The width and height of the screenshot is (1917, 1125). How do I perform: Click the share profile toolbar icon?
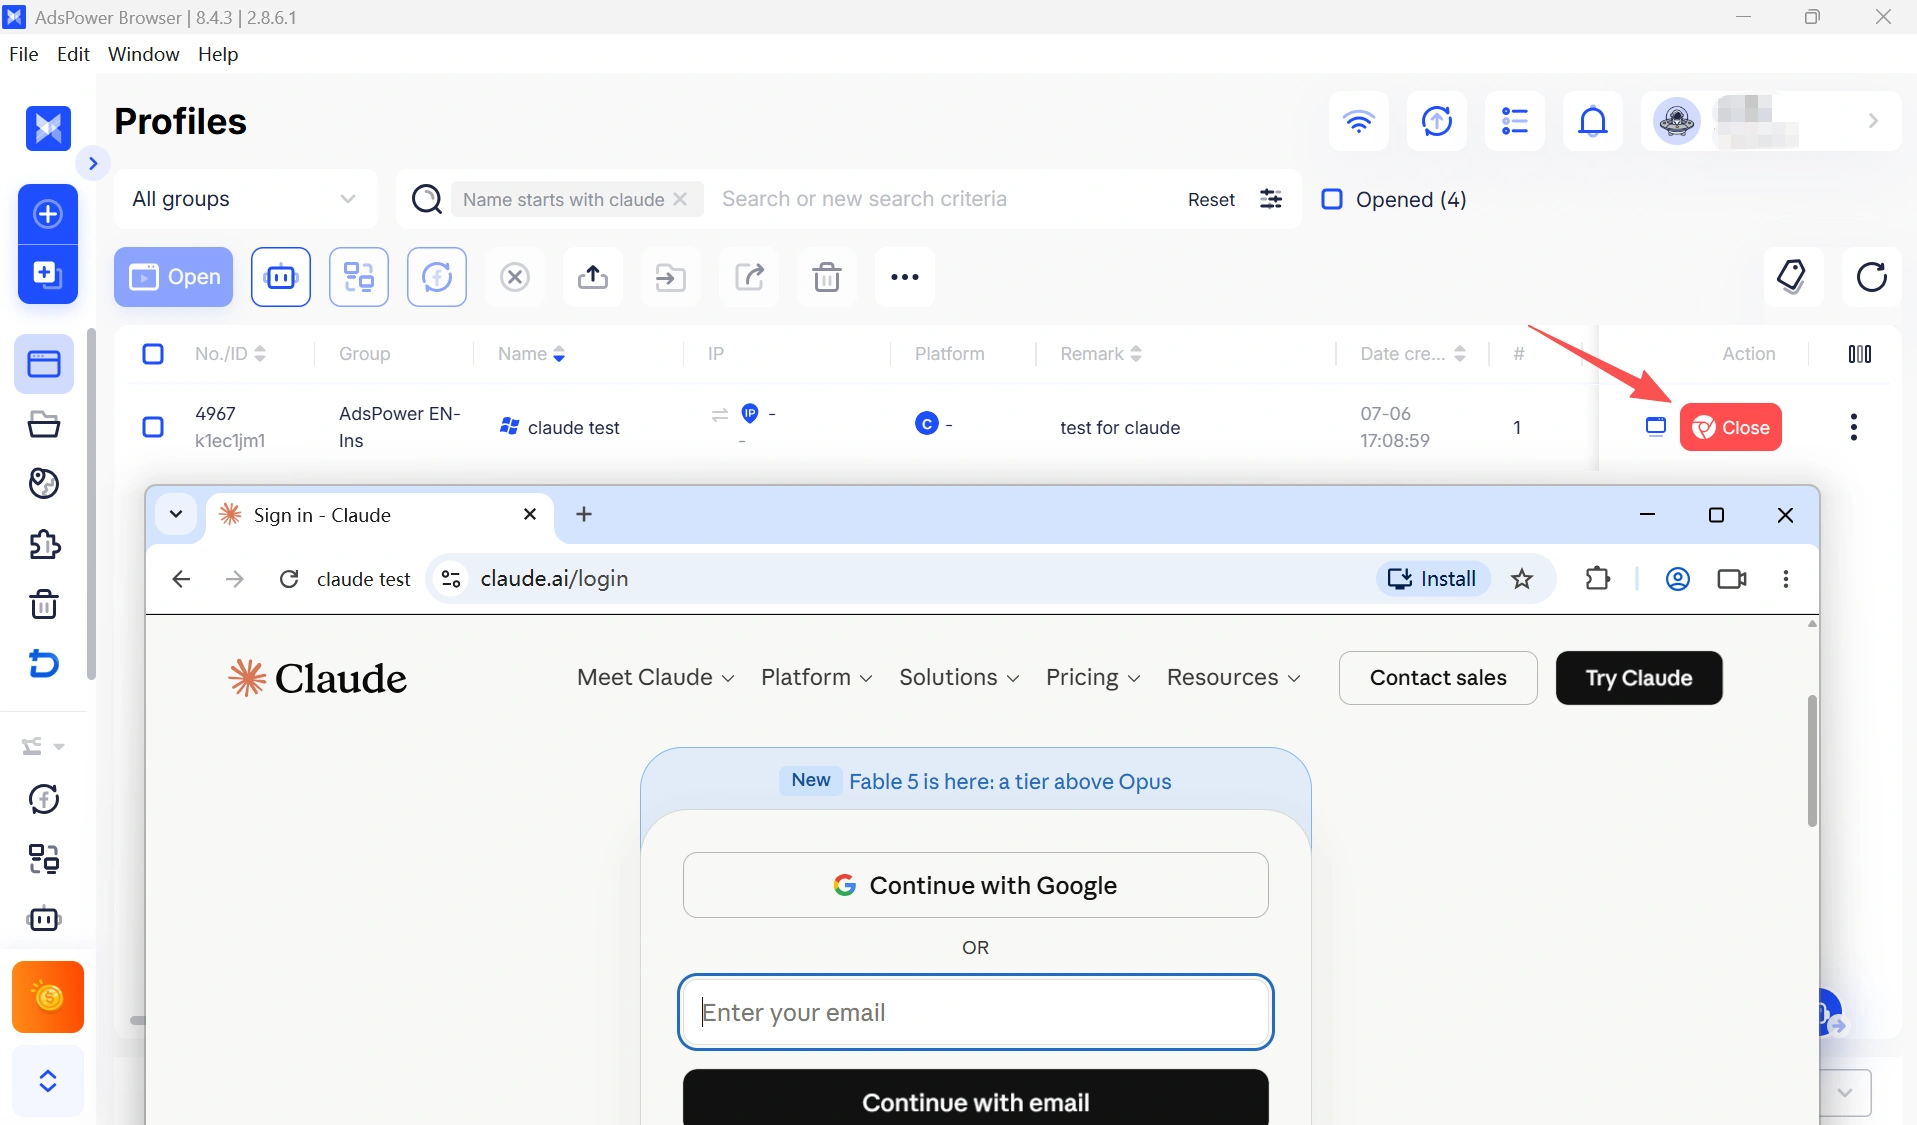749,277
